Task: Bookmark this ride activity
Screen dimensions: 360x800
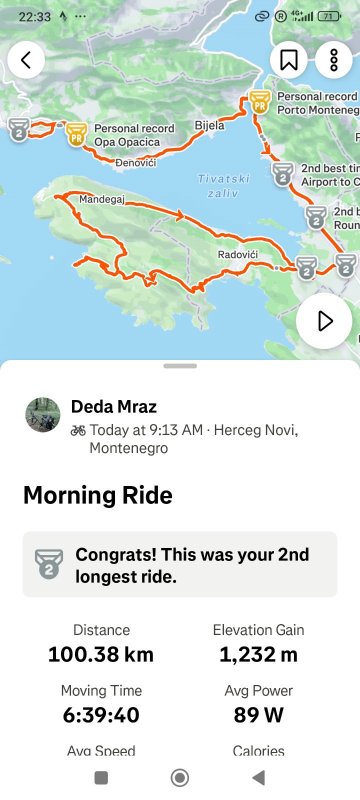Action: [289, 60]
